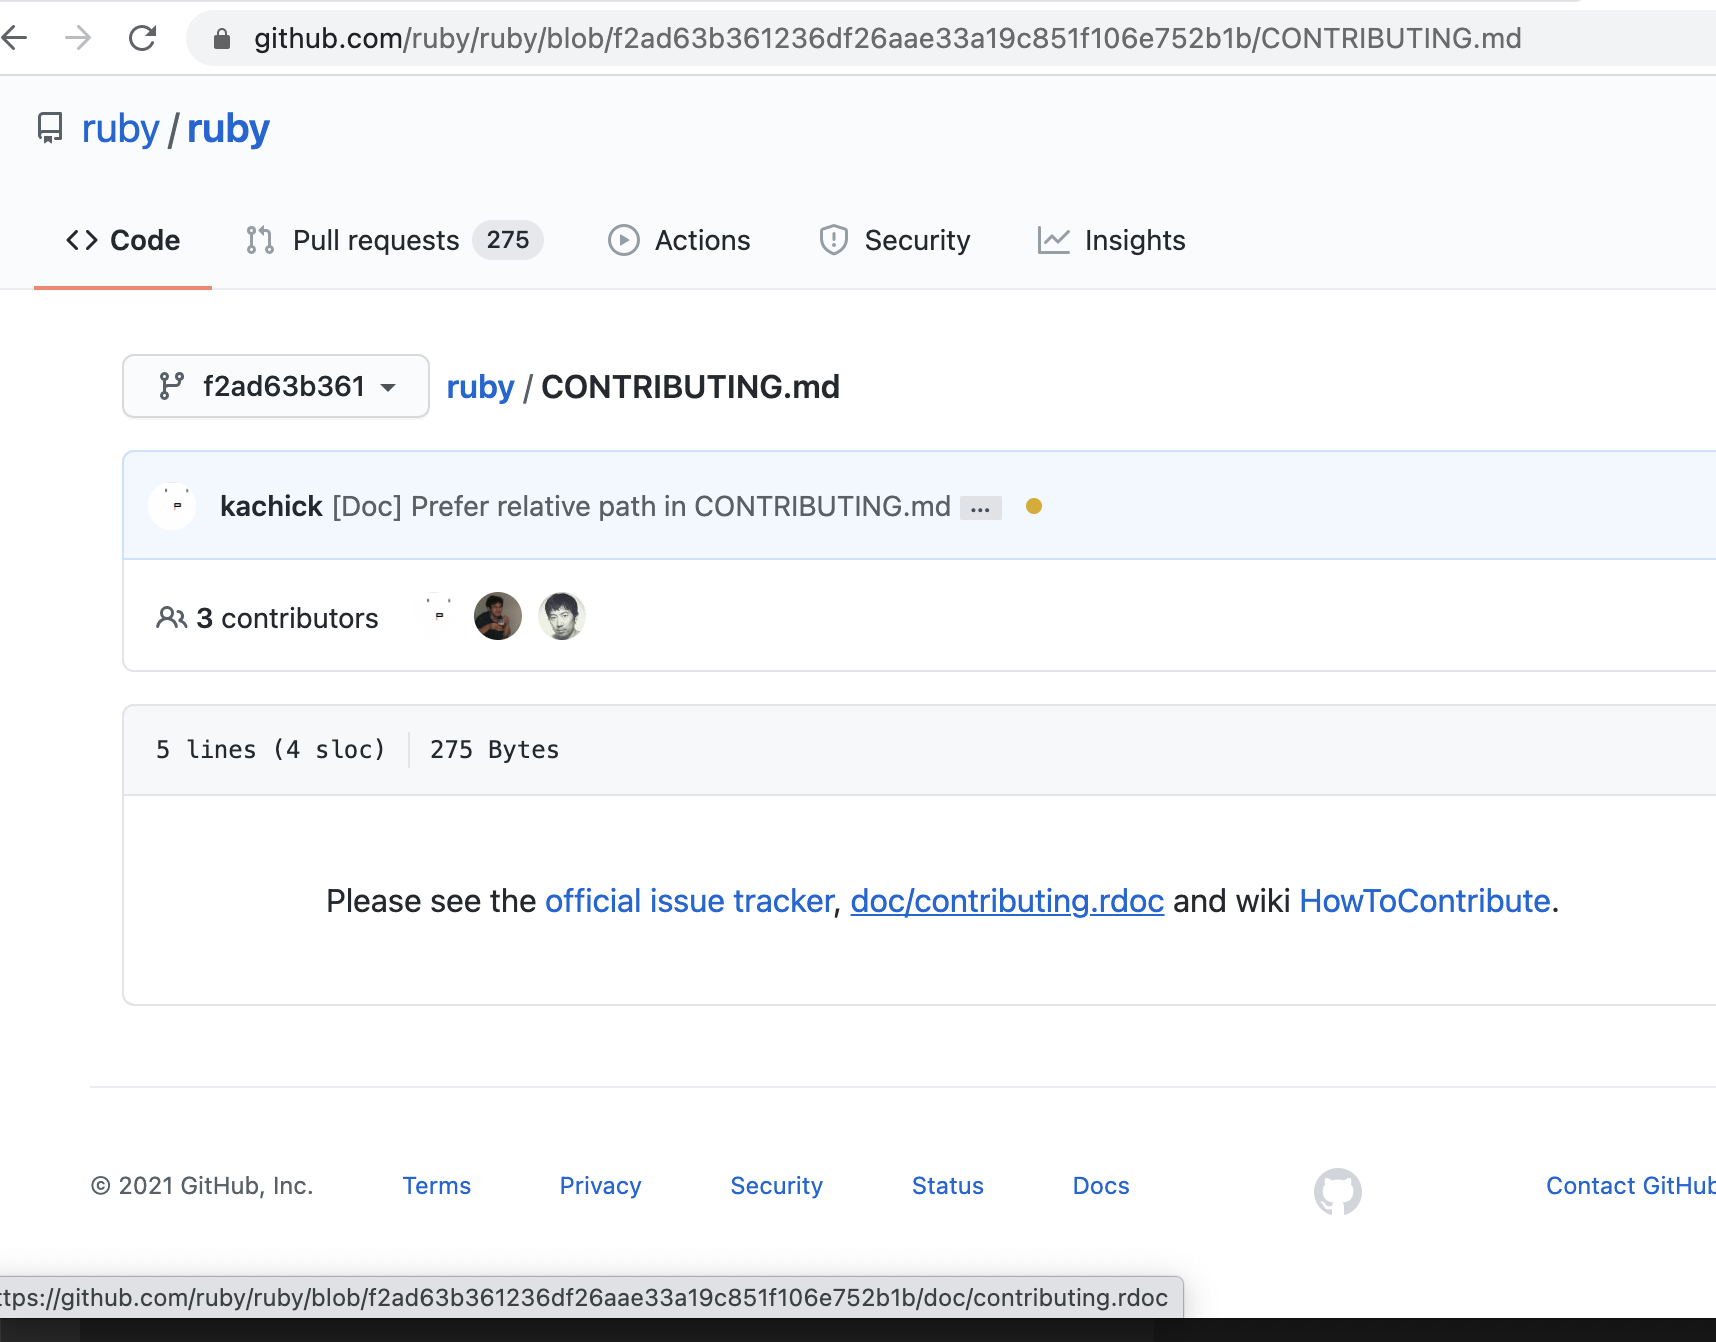
Task: Open the doc/contributing.rdoc link
Action: coord(1007,901)
